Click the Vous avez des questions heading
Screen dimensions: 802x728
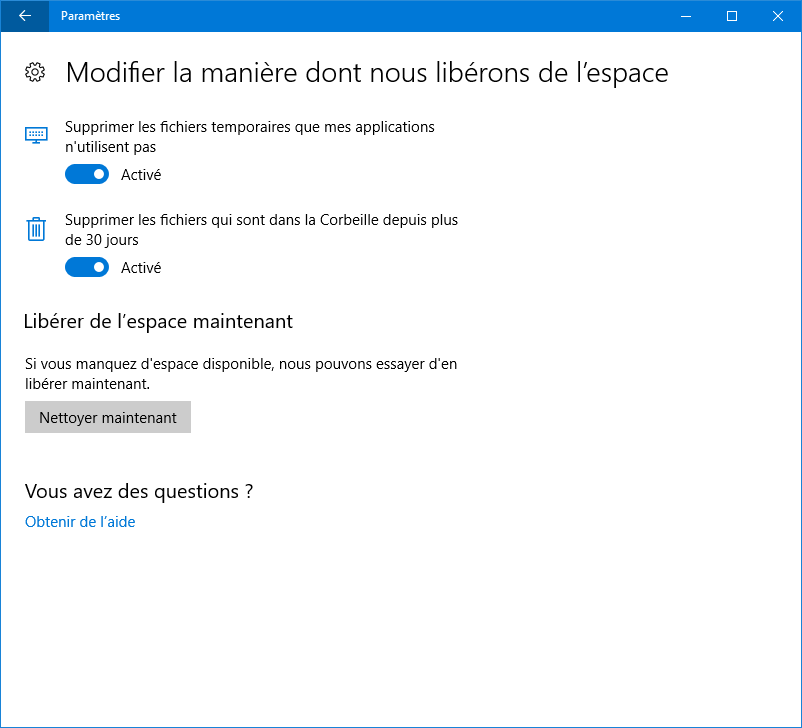(x=139, y=492)
